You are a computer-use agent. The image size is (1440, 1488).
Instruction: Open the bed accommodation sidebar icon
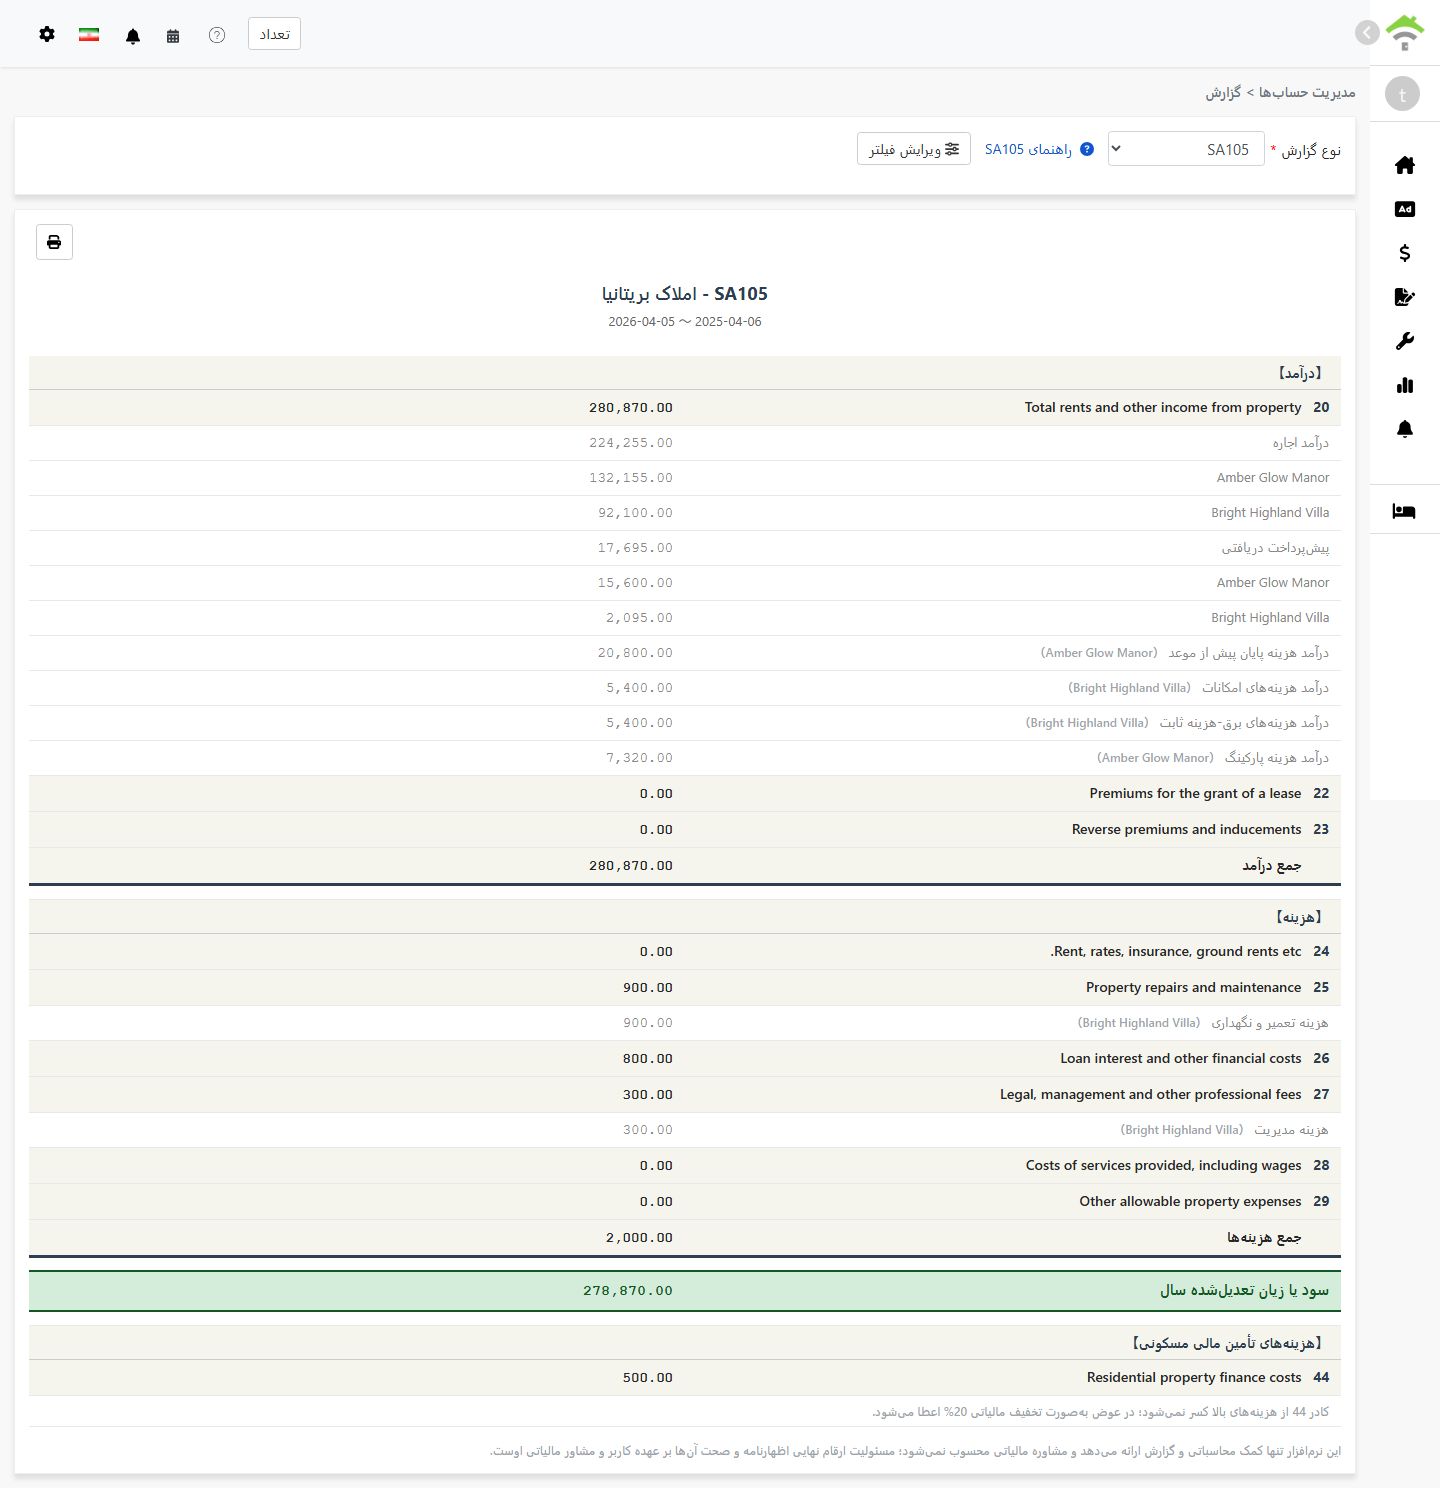[x=1404, y=511]
